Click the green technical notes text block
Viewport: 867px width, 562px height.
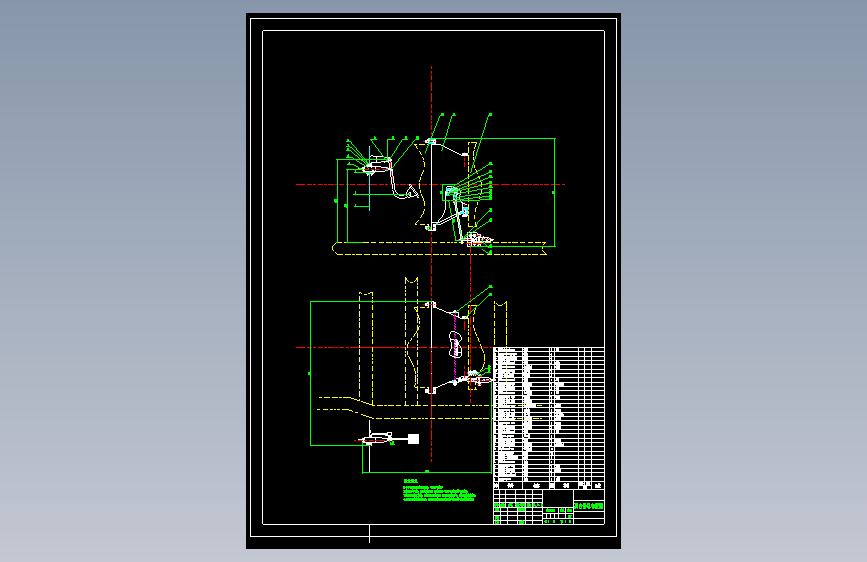439,491
